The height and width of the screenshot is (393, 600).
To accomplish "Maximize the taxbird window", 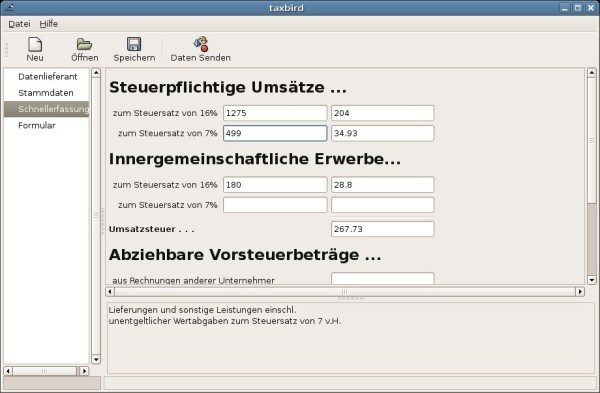I will [578, 8].
